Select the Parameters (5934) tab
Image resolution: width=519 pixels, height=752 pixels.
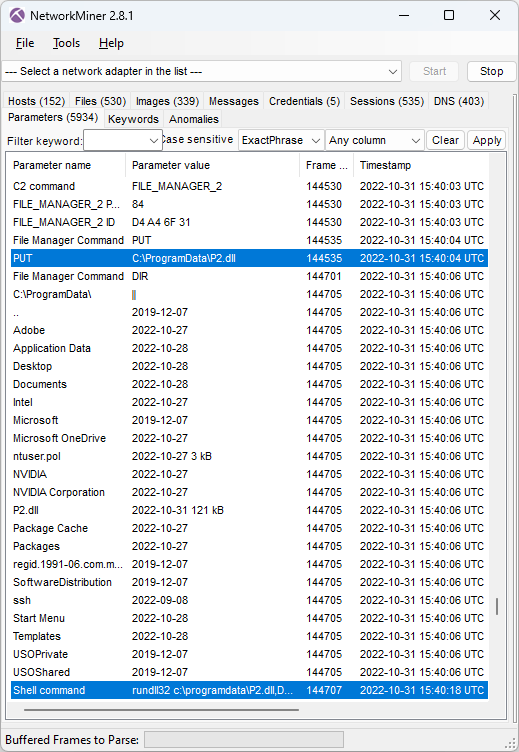[x=53, y=118]
